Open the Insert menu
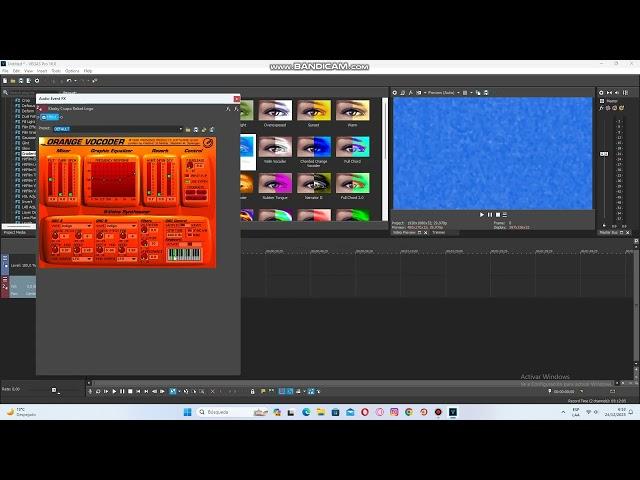Screen dimensions: 640x480 (42, 71)
